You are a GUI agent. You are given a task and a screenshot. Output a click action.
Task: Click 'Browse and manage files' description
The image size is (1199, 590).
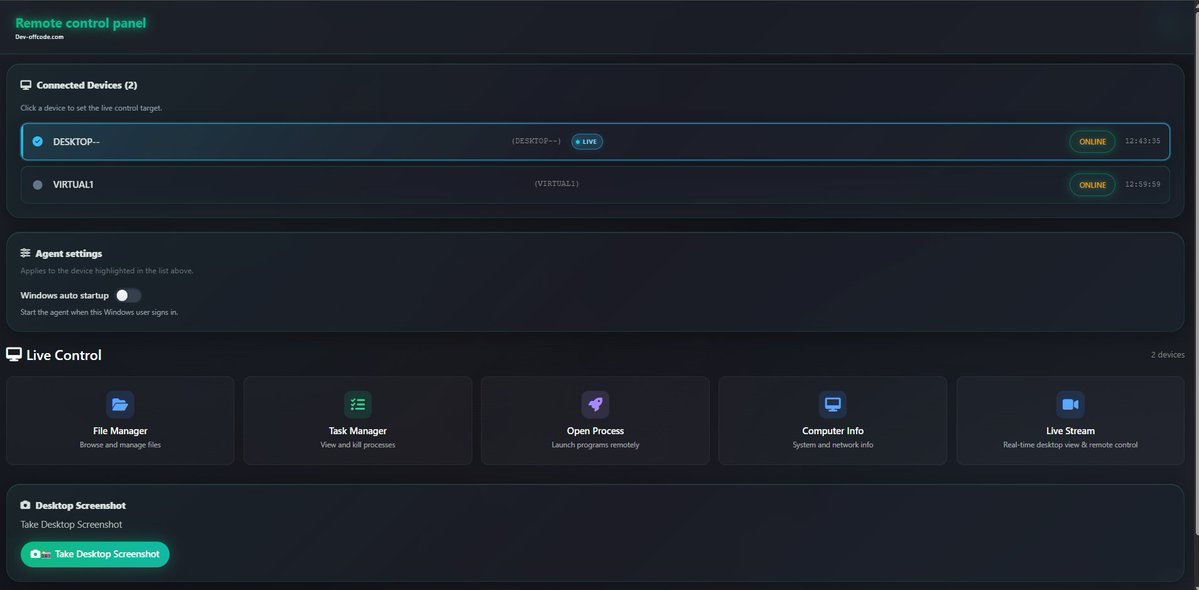click(x=120, y=445)
